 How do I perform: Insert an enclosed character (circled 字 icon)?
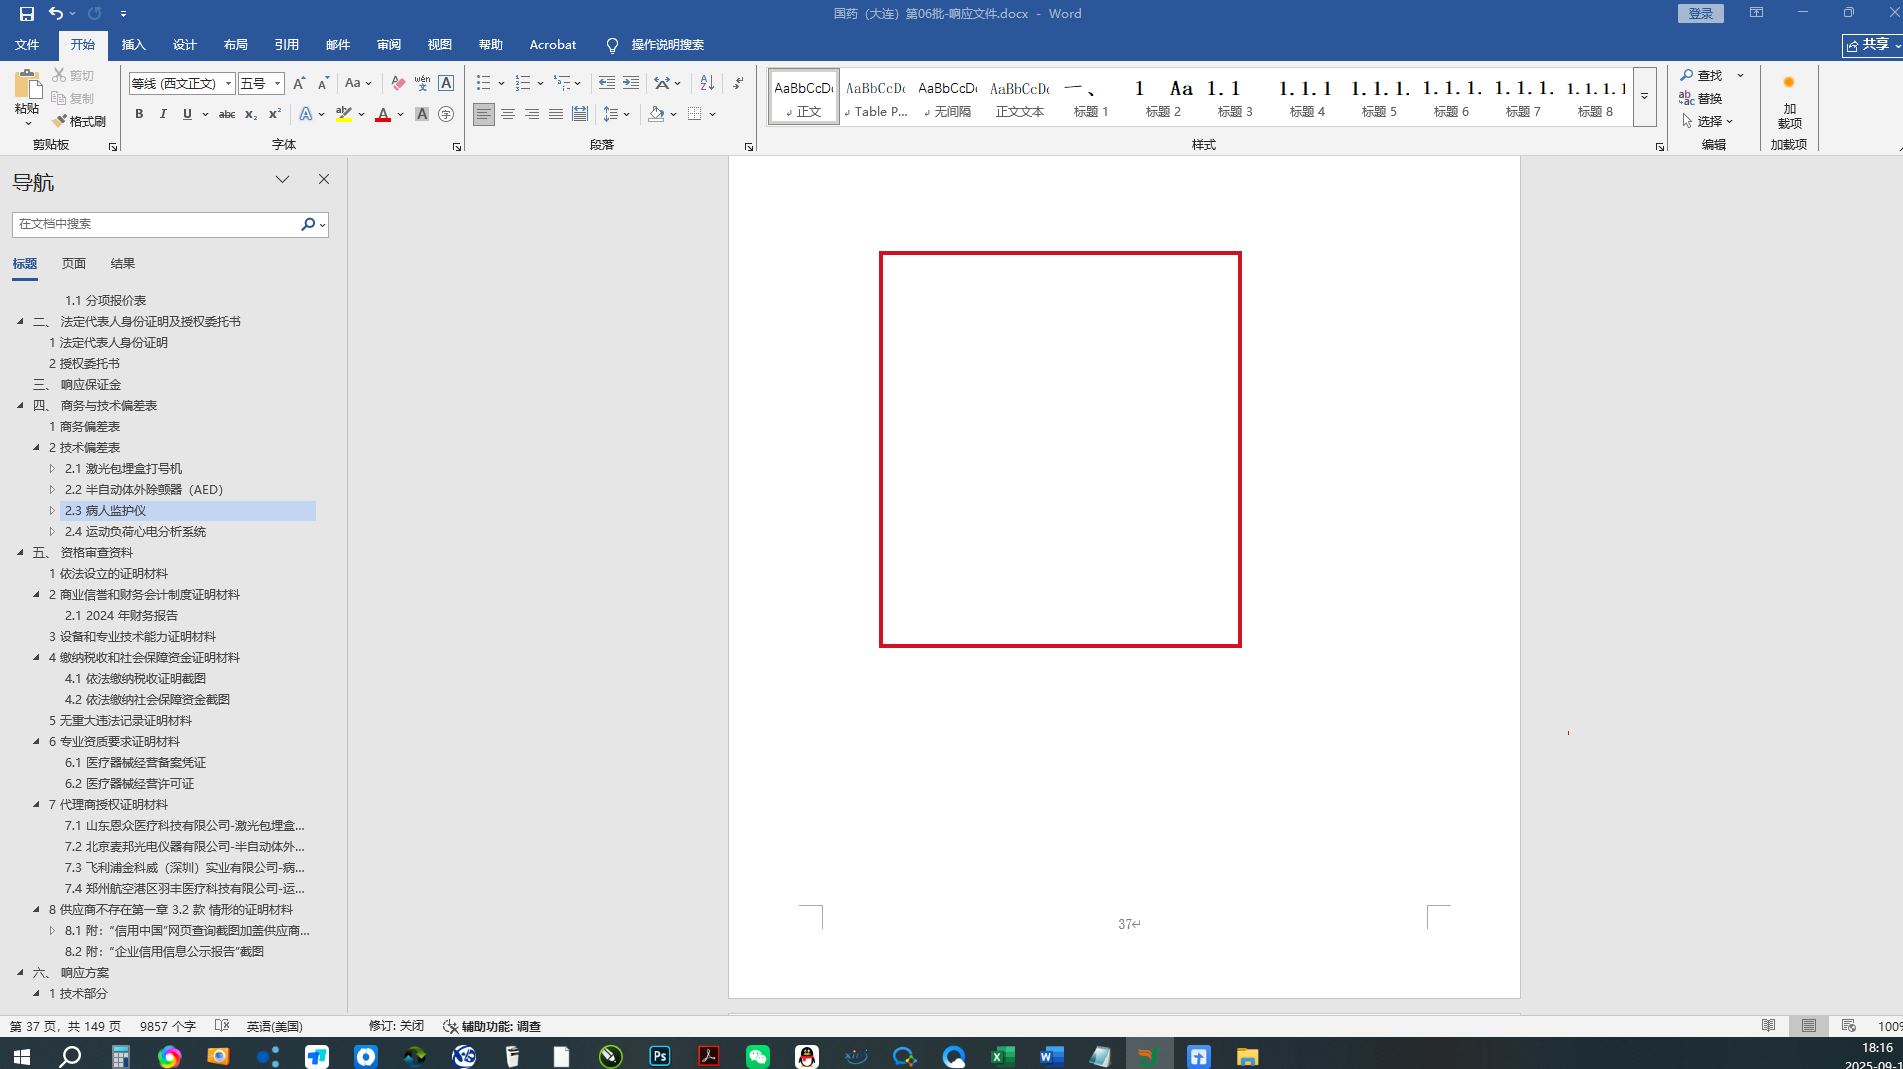click(x=446, y=114)
